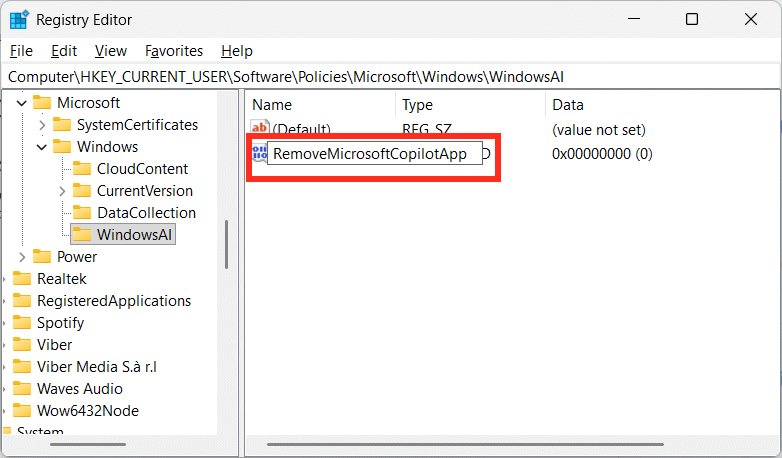
Task: Select the Waves Audio key label
Action: coord(80,389)
